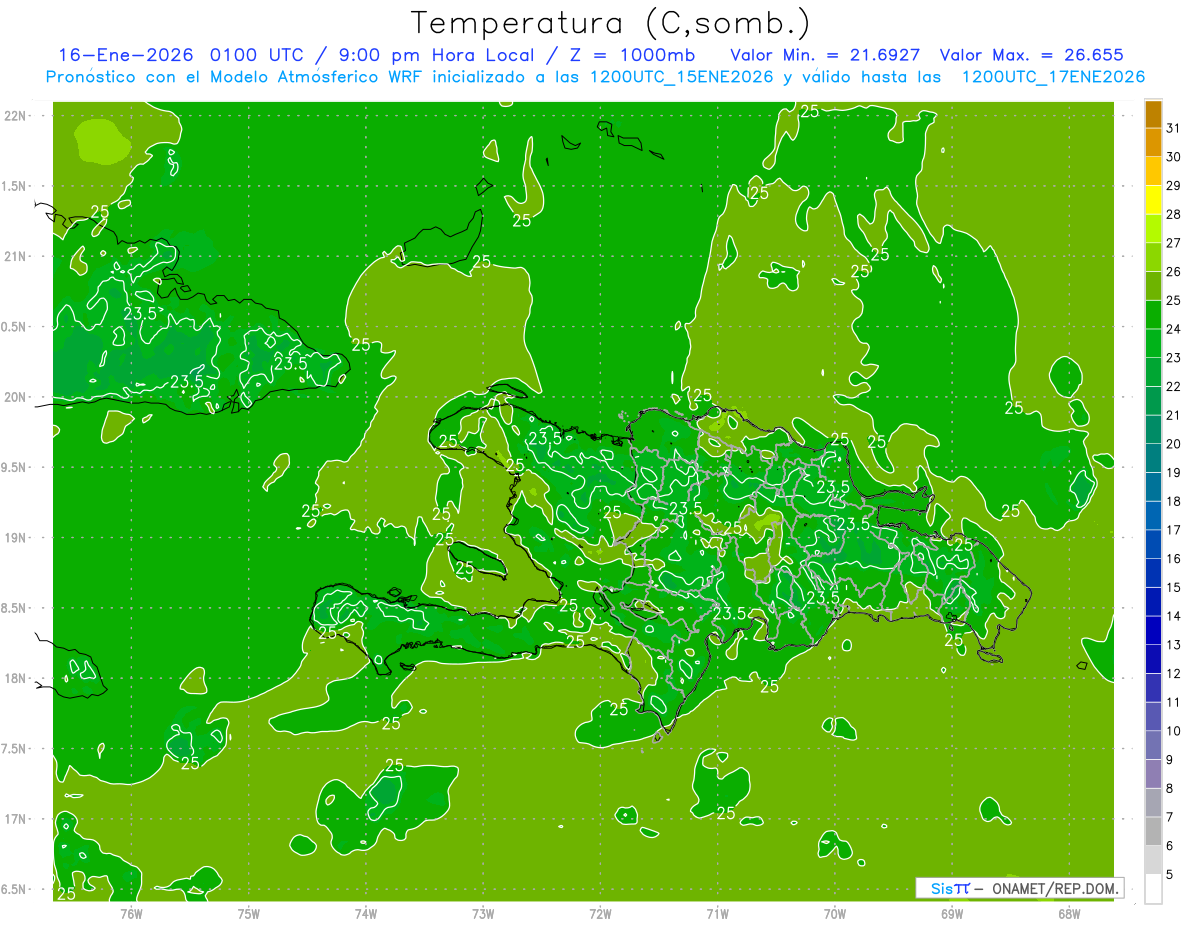Click the "28" value on the color scale
The height and width of the screenshot is (927, 1200).
point(1174,214)
